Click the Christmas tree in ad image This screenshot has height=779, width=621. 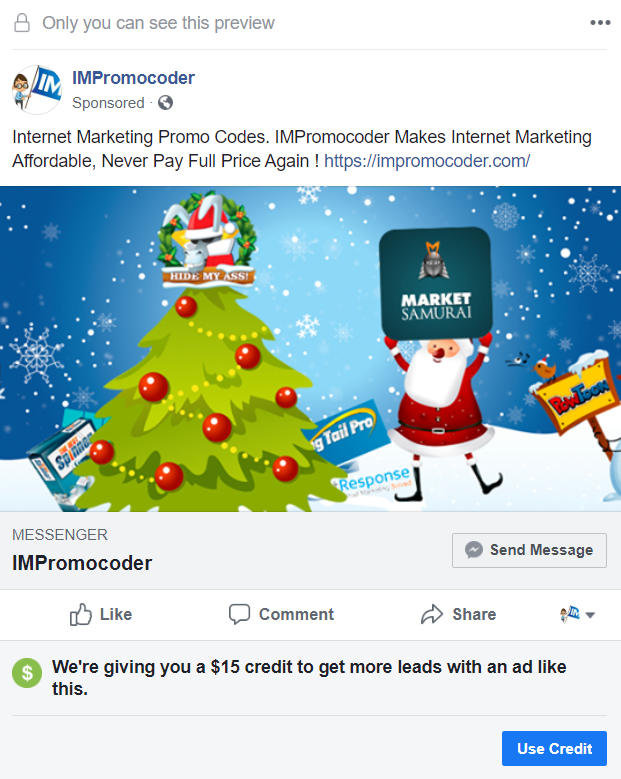point(206,397)
